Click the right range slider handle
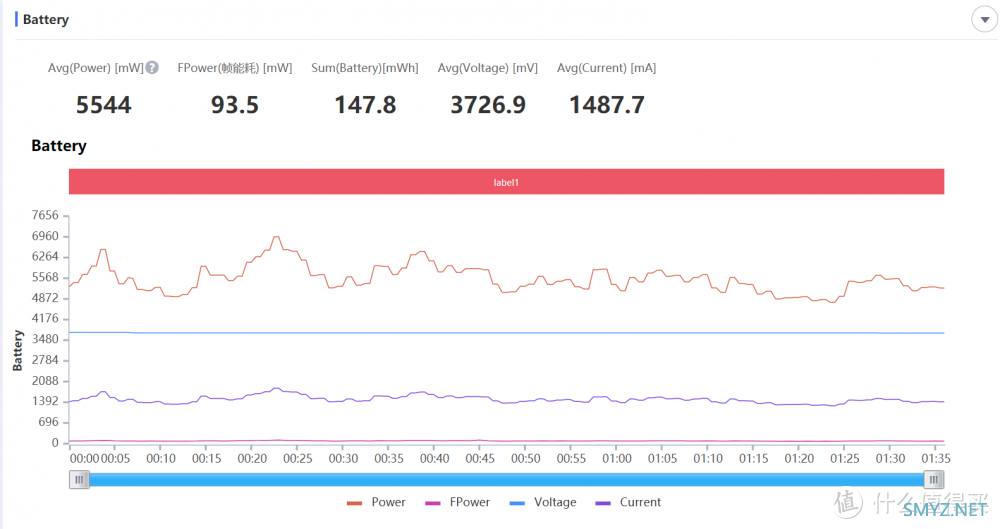 click(934, 480)
